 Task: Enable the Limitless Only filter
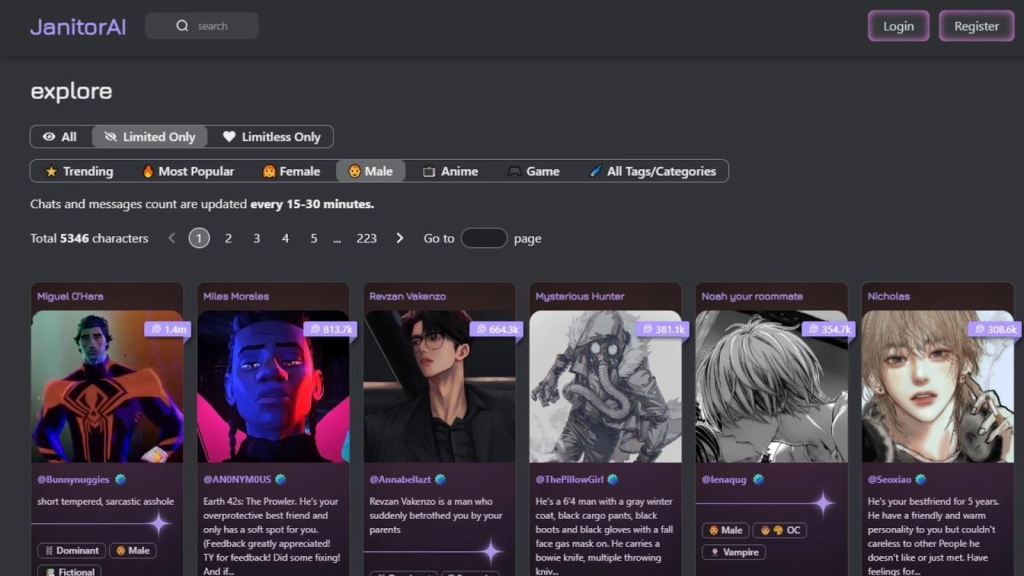[271, 137]
